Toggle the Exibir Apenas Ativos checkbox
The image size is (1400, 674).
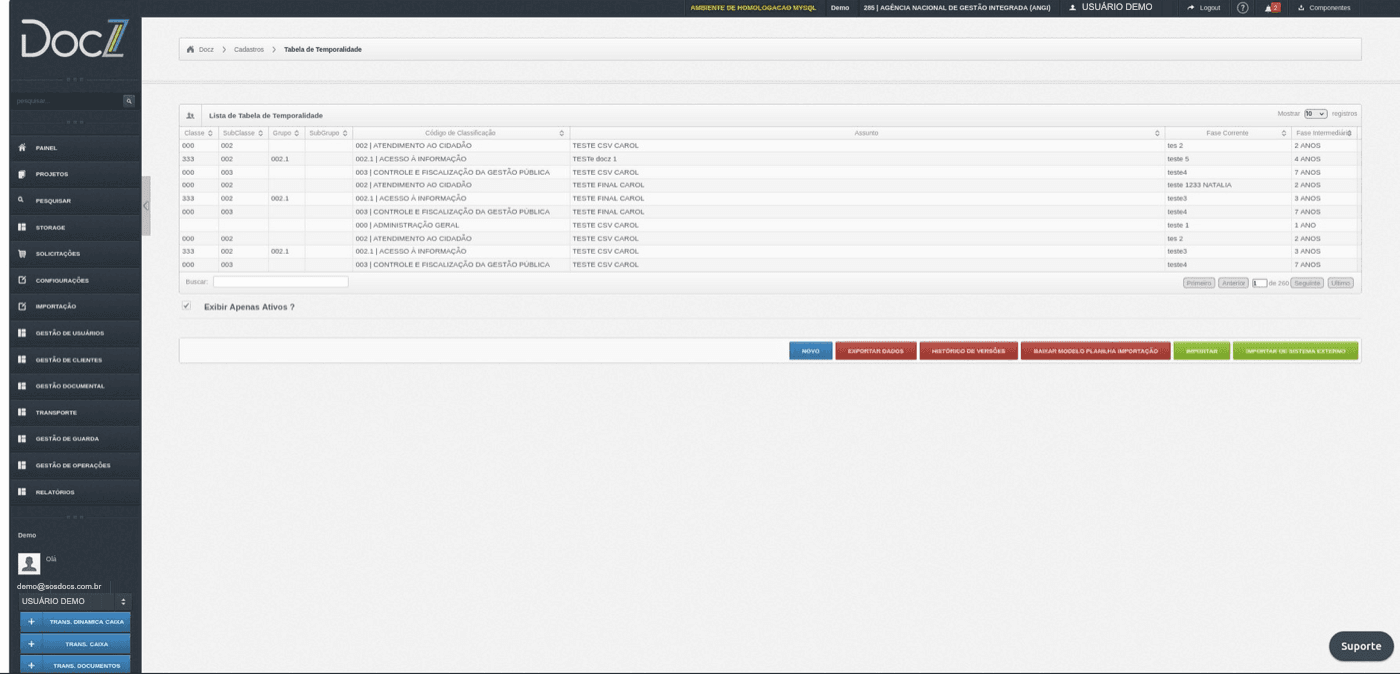click(186, 306)
